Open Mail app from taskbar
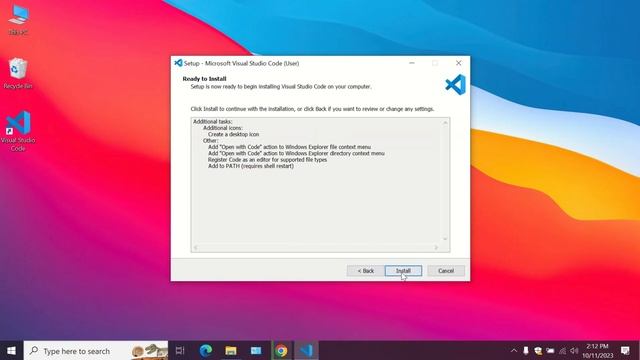 pos(256,351)
